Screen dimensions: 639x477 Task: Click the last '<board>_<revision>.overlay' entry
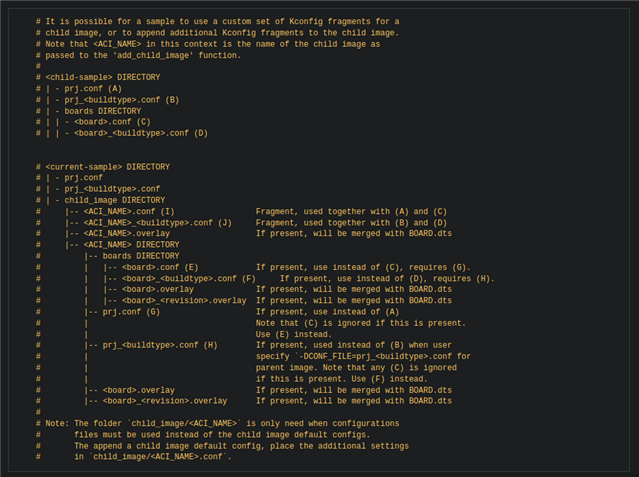pyautogui.click(x=165, y=401)
